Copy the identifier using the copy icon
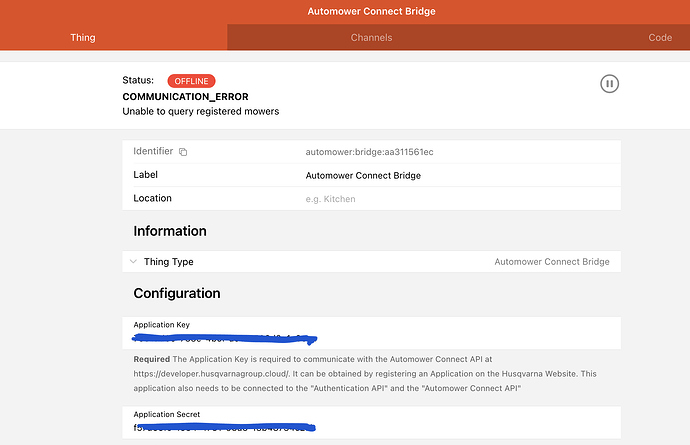This screenshot has height=445, width=690. coord(183,152)
